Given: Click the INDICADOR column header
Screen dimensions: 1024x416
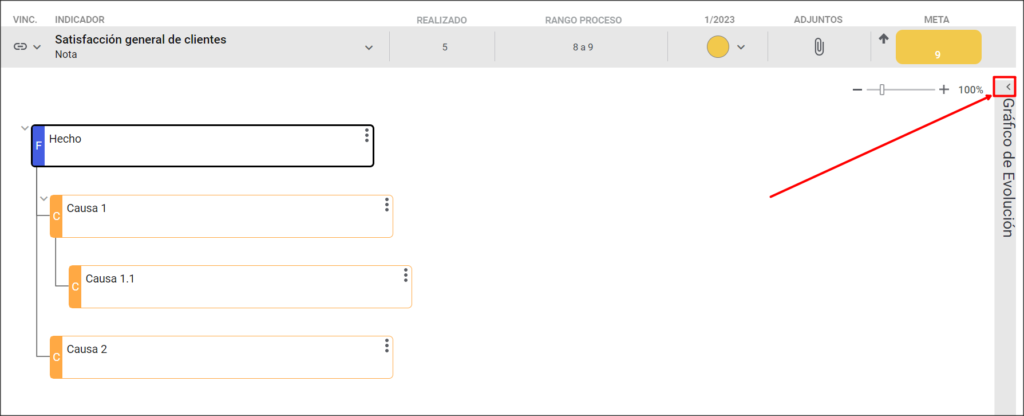Looking at the screenshot, I should (x=80, y=20).
